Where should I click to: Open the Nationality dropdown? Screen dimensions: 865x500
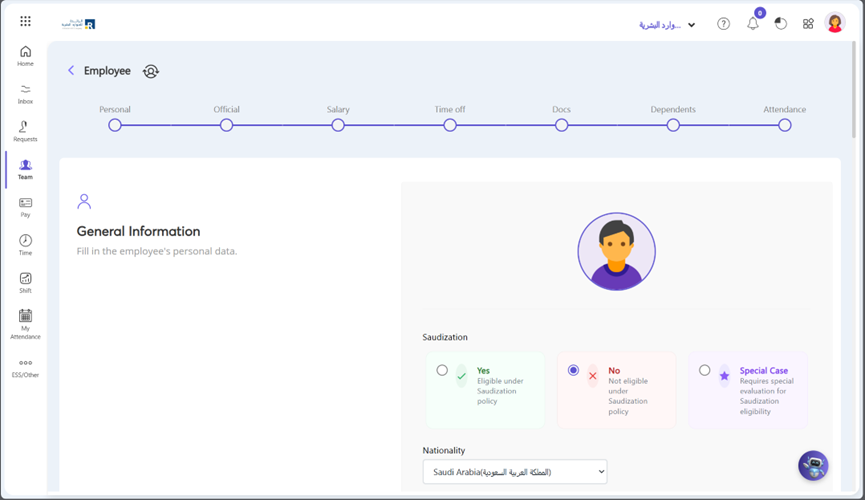tap(515, 472)
